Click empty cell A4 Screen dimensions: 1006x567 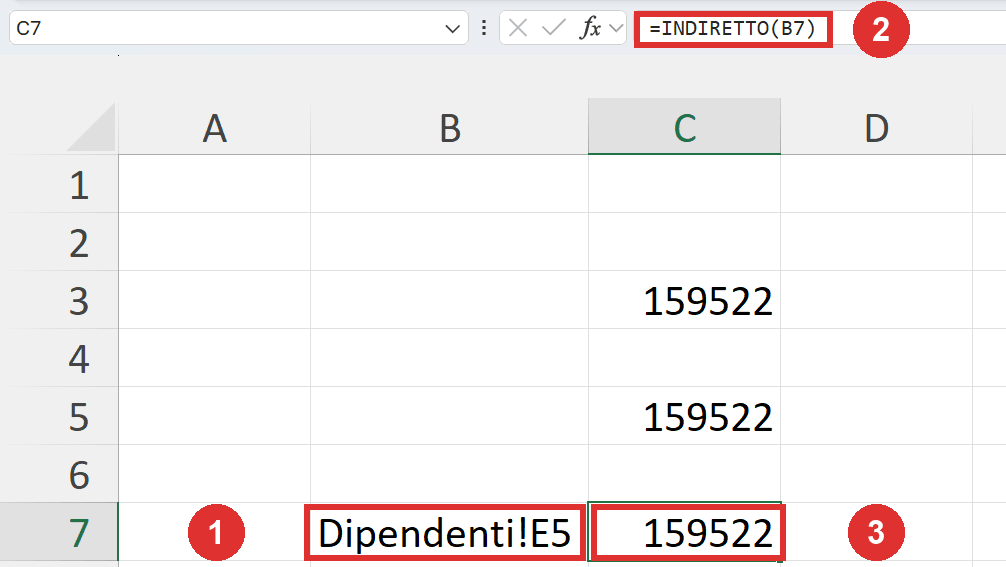(x=214, y=358)
